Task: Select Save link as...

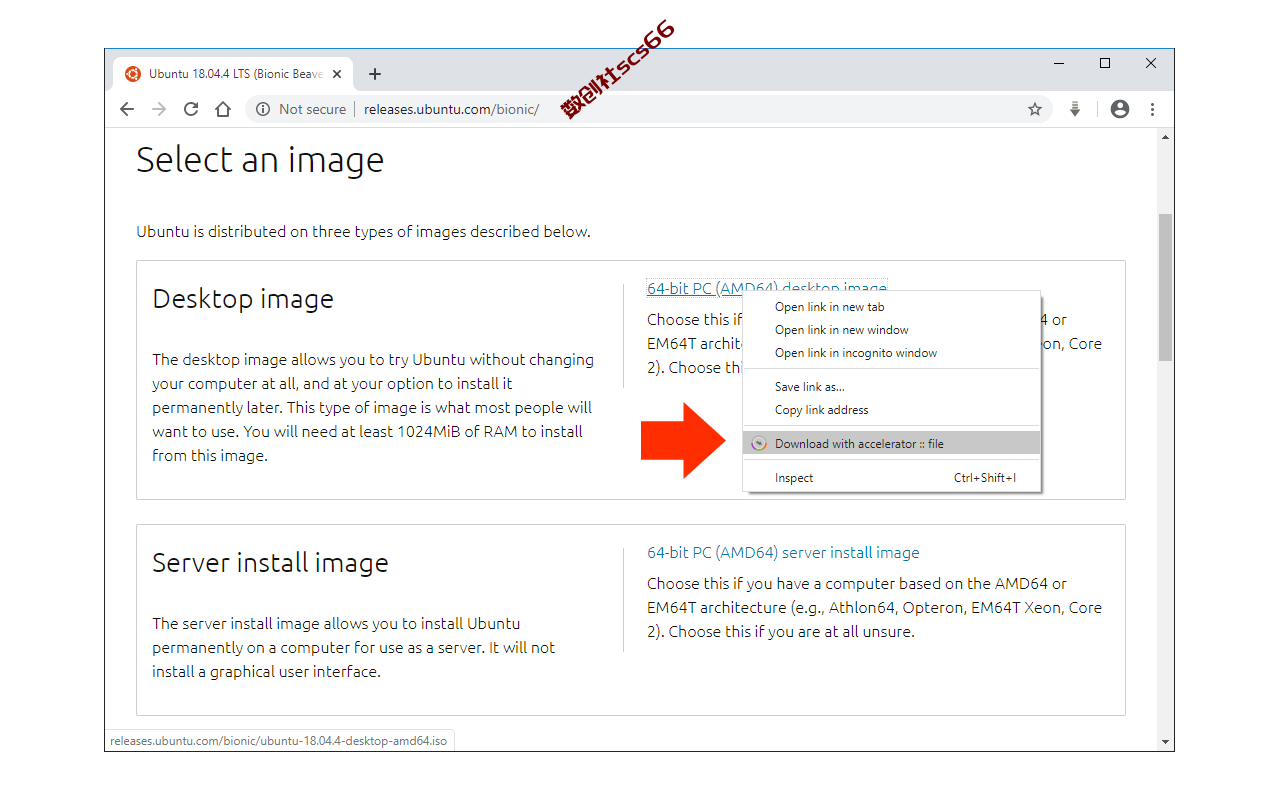Action: 892,387
